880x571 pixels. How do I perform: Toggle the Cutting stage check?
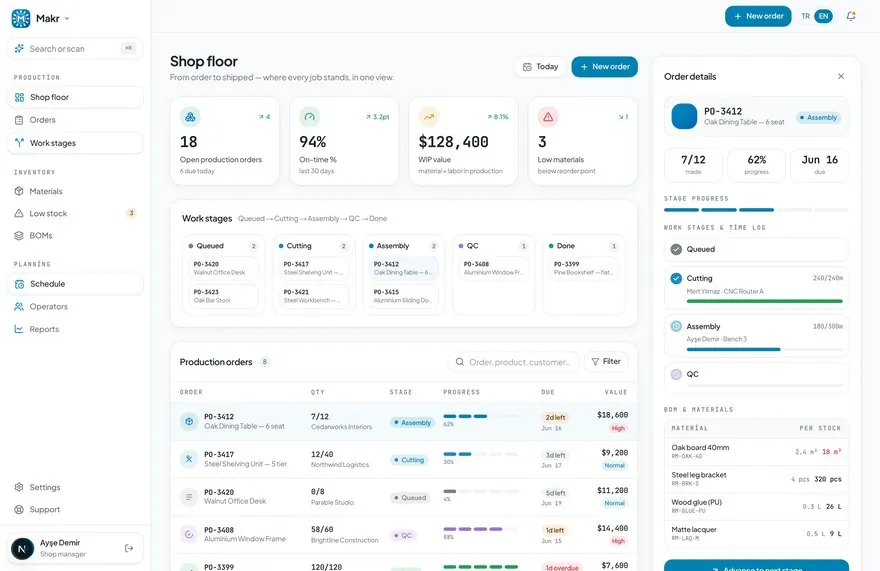click(676, 278)
